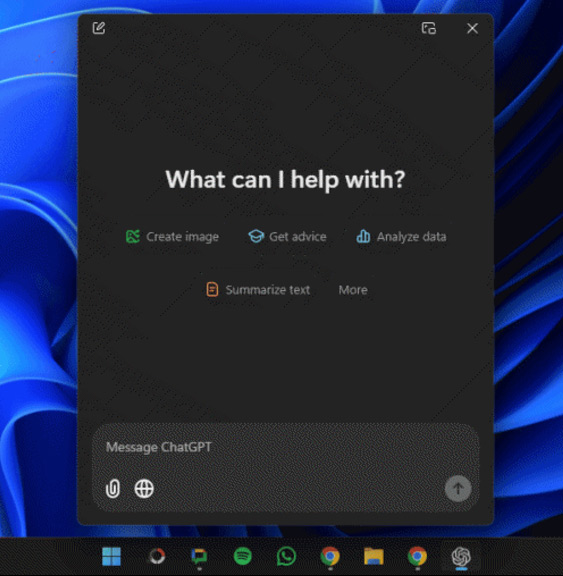
Task: Click the ChatGPT taskbar icon
Action: tap(461, 556)
